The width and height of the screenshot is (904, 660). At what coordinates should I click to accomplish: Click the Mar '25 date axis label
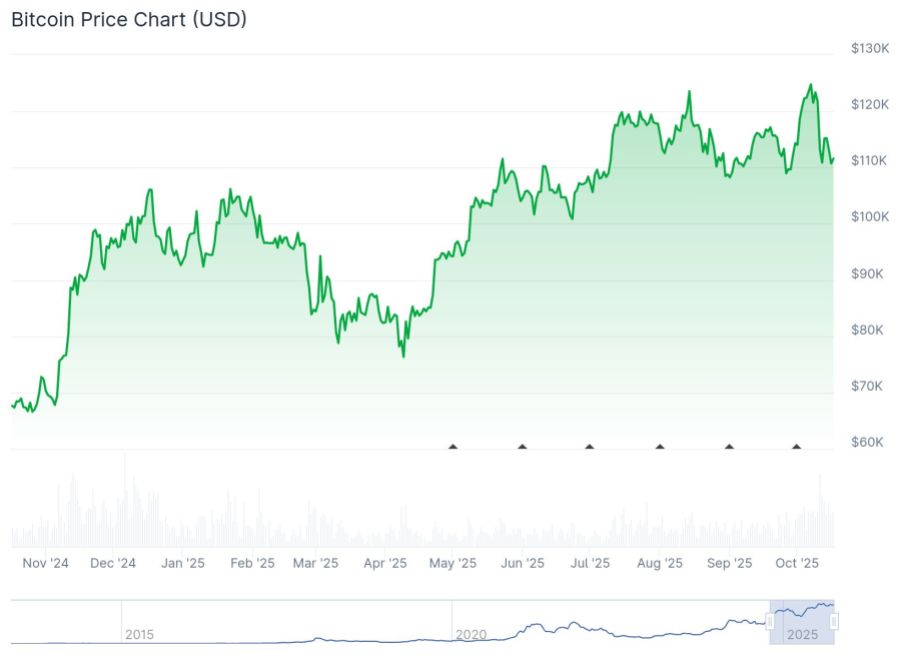317,564
